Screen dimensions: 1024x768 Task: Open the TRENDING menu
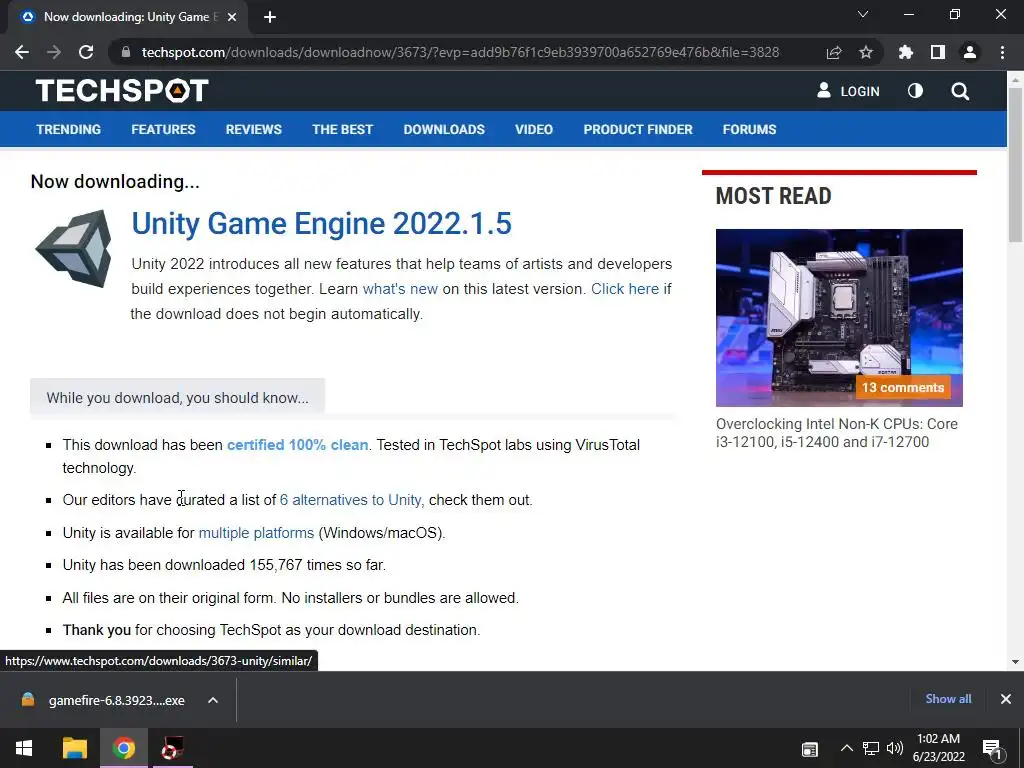point(69,129)
